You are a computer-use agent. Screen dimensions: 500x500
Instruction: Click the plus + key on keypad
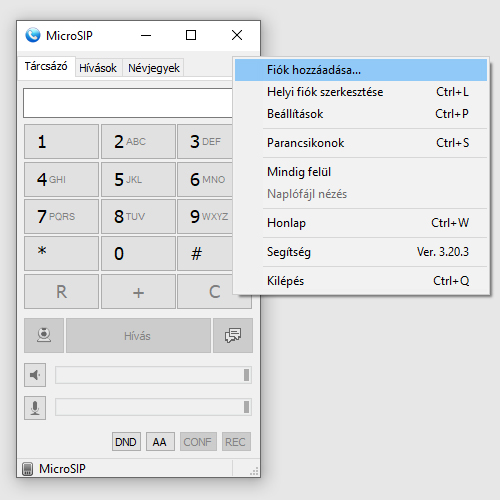click(138, 292)
